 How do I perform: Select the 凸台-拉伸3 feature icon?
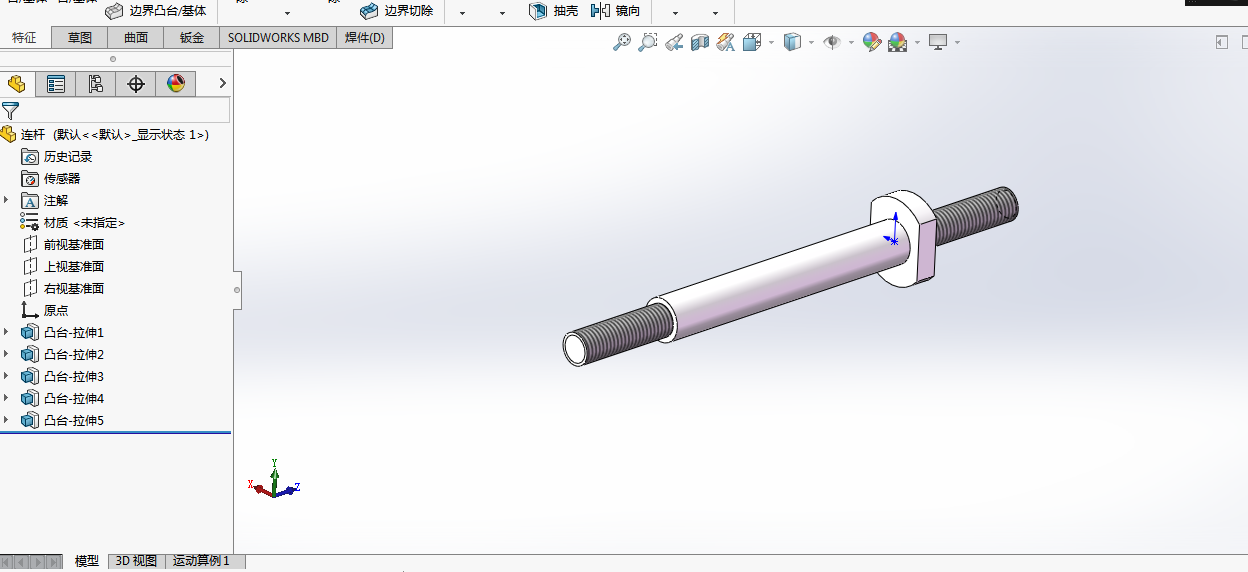point(30,376)
